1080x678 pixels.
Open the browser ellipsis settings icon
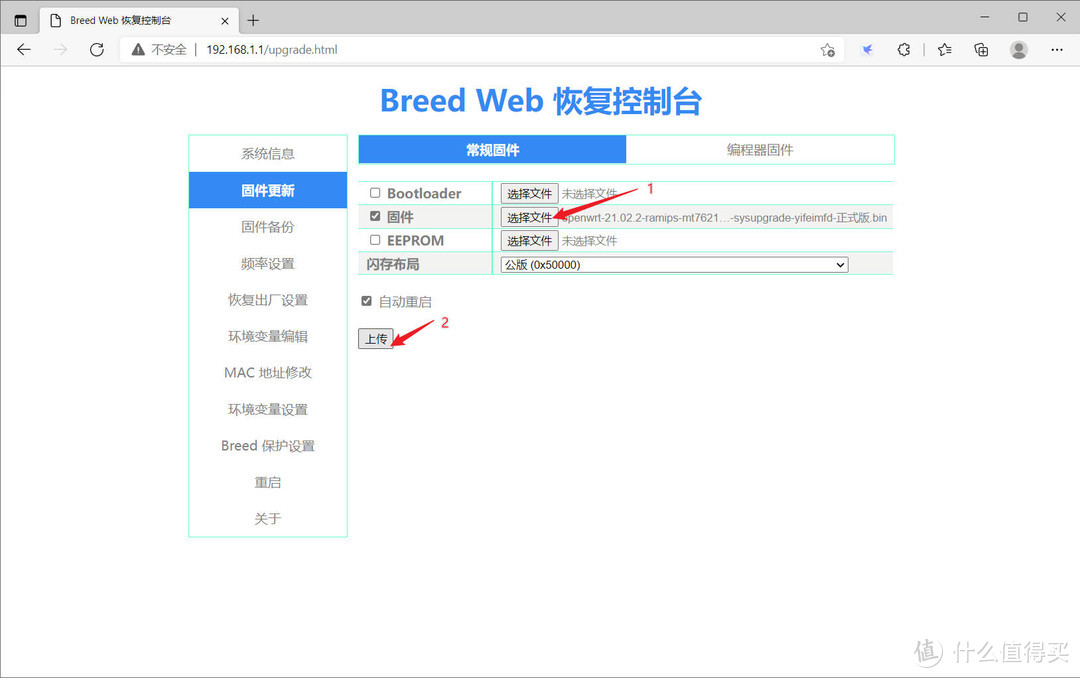click(x=1056, y=49)
